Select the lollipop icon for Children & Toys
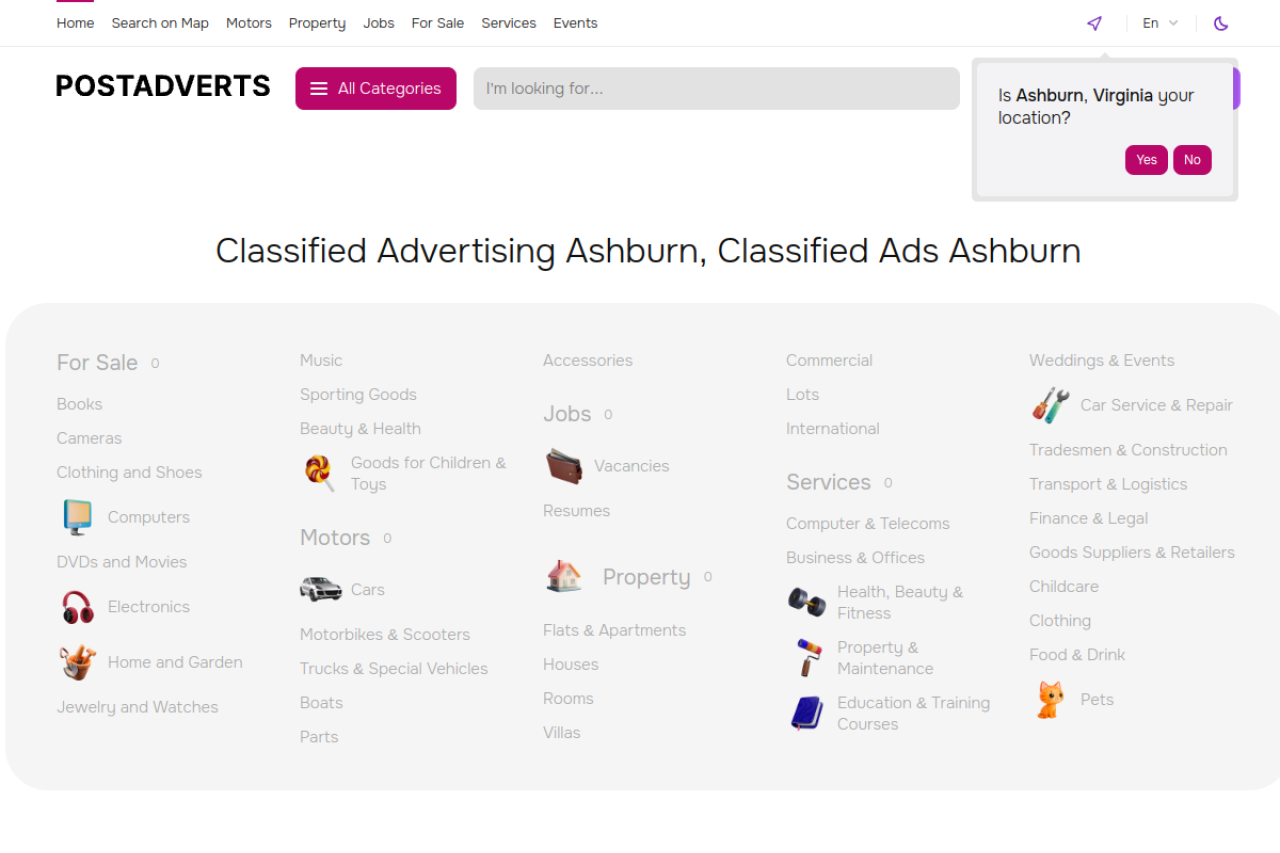Image resolution: width=1280 pixels, height=853 pixels. [319, 472]
